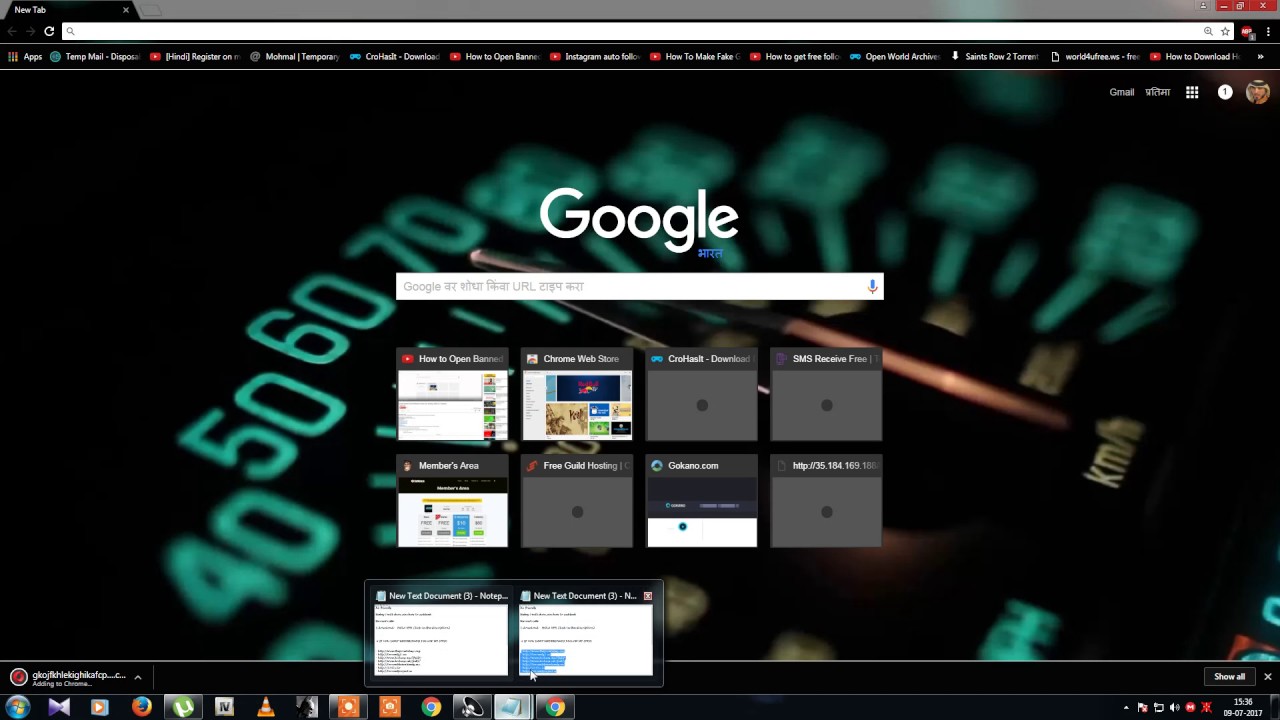Viewport: 1280px width, 720px height.
Task: Select first New Text Document Notepad preview
Action: [441, 632]
